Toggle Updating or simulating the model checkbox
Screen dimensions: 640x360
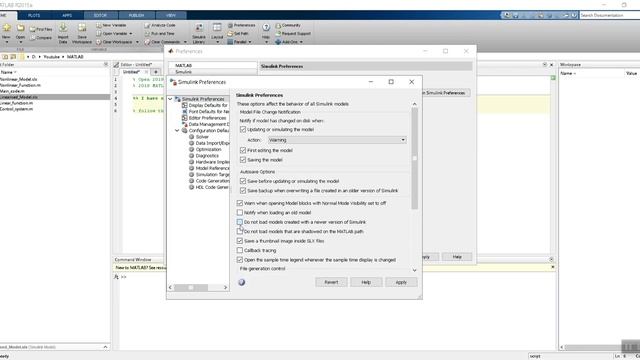pyautogui.click(x=243, y=129)
